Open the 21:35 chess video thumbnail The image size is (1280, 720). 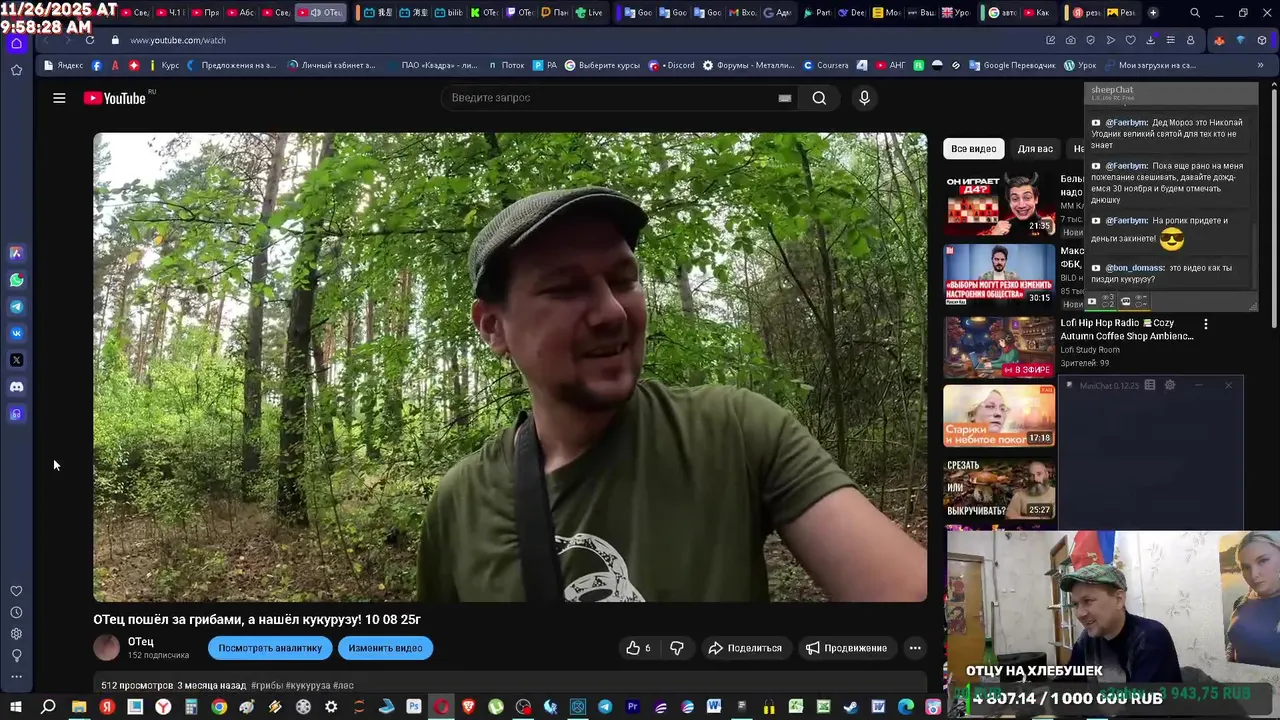[x=999, y=205]
